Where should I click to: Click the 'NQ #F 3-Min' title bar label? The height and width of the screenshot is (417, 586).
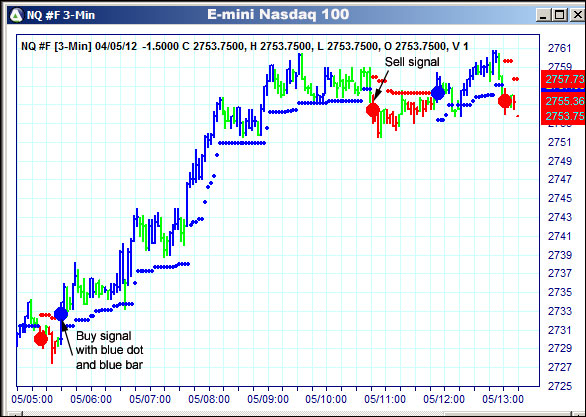pyautogui.click(x=61, y=15)
